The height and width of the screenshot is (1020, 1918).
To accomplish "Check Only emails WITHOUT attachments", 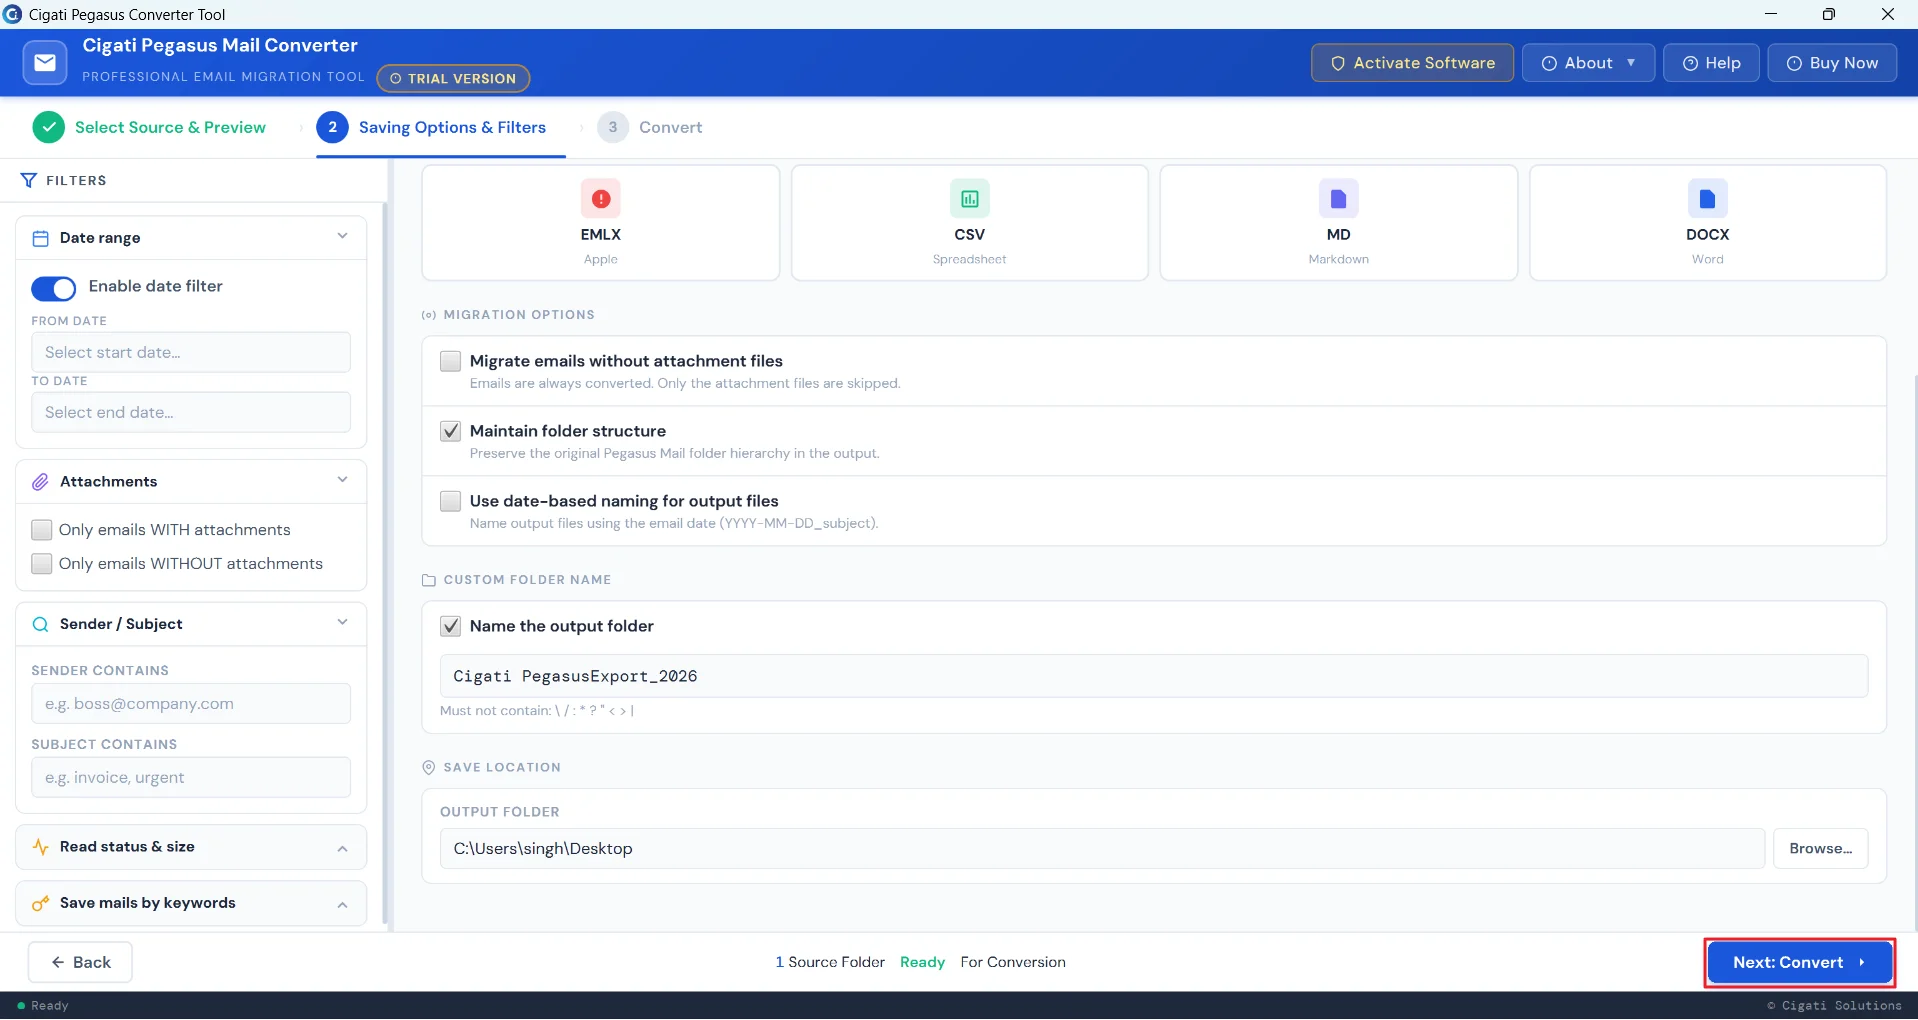I will (42, 564).
